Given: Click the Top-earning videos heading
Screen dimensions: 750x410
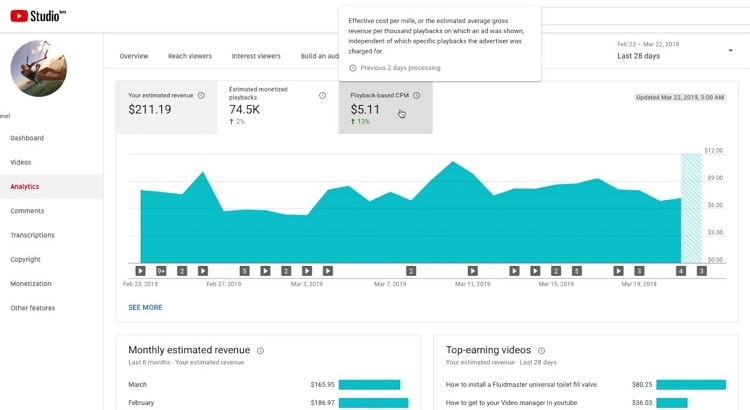Looking at the screenshot, I should pyautogui.click(x=488, y=350).
